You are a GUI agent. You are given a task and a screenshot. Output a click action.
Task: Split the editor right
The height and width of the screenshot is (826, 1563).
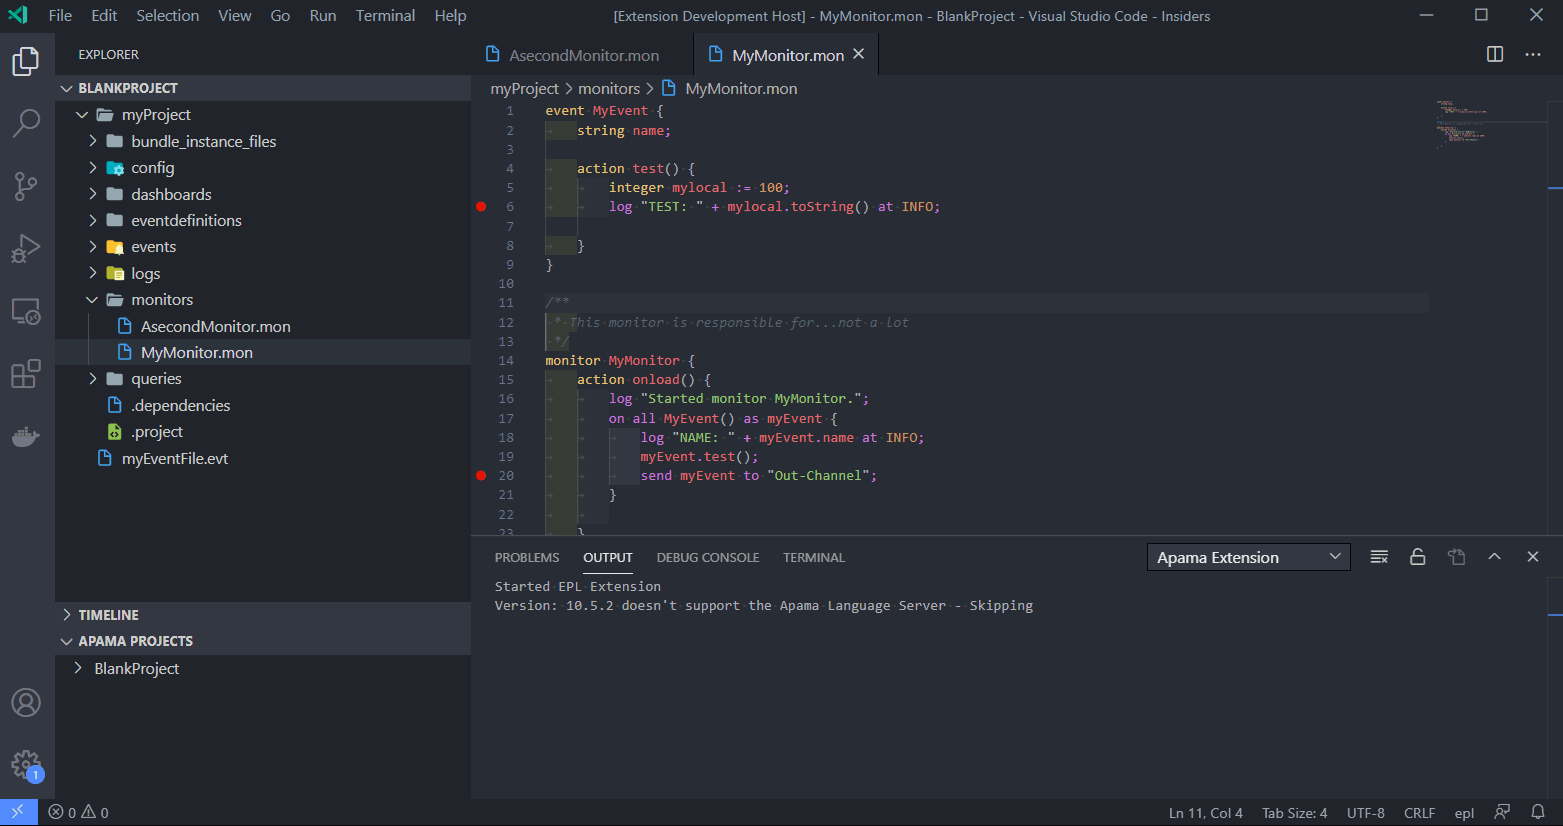point(1495,54)
